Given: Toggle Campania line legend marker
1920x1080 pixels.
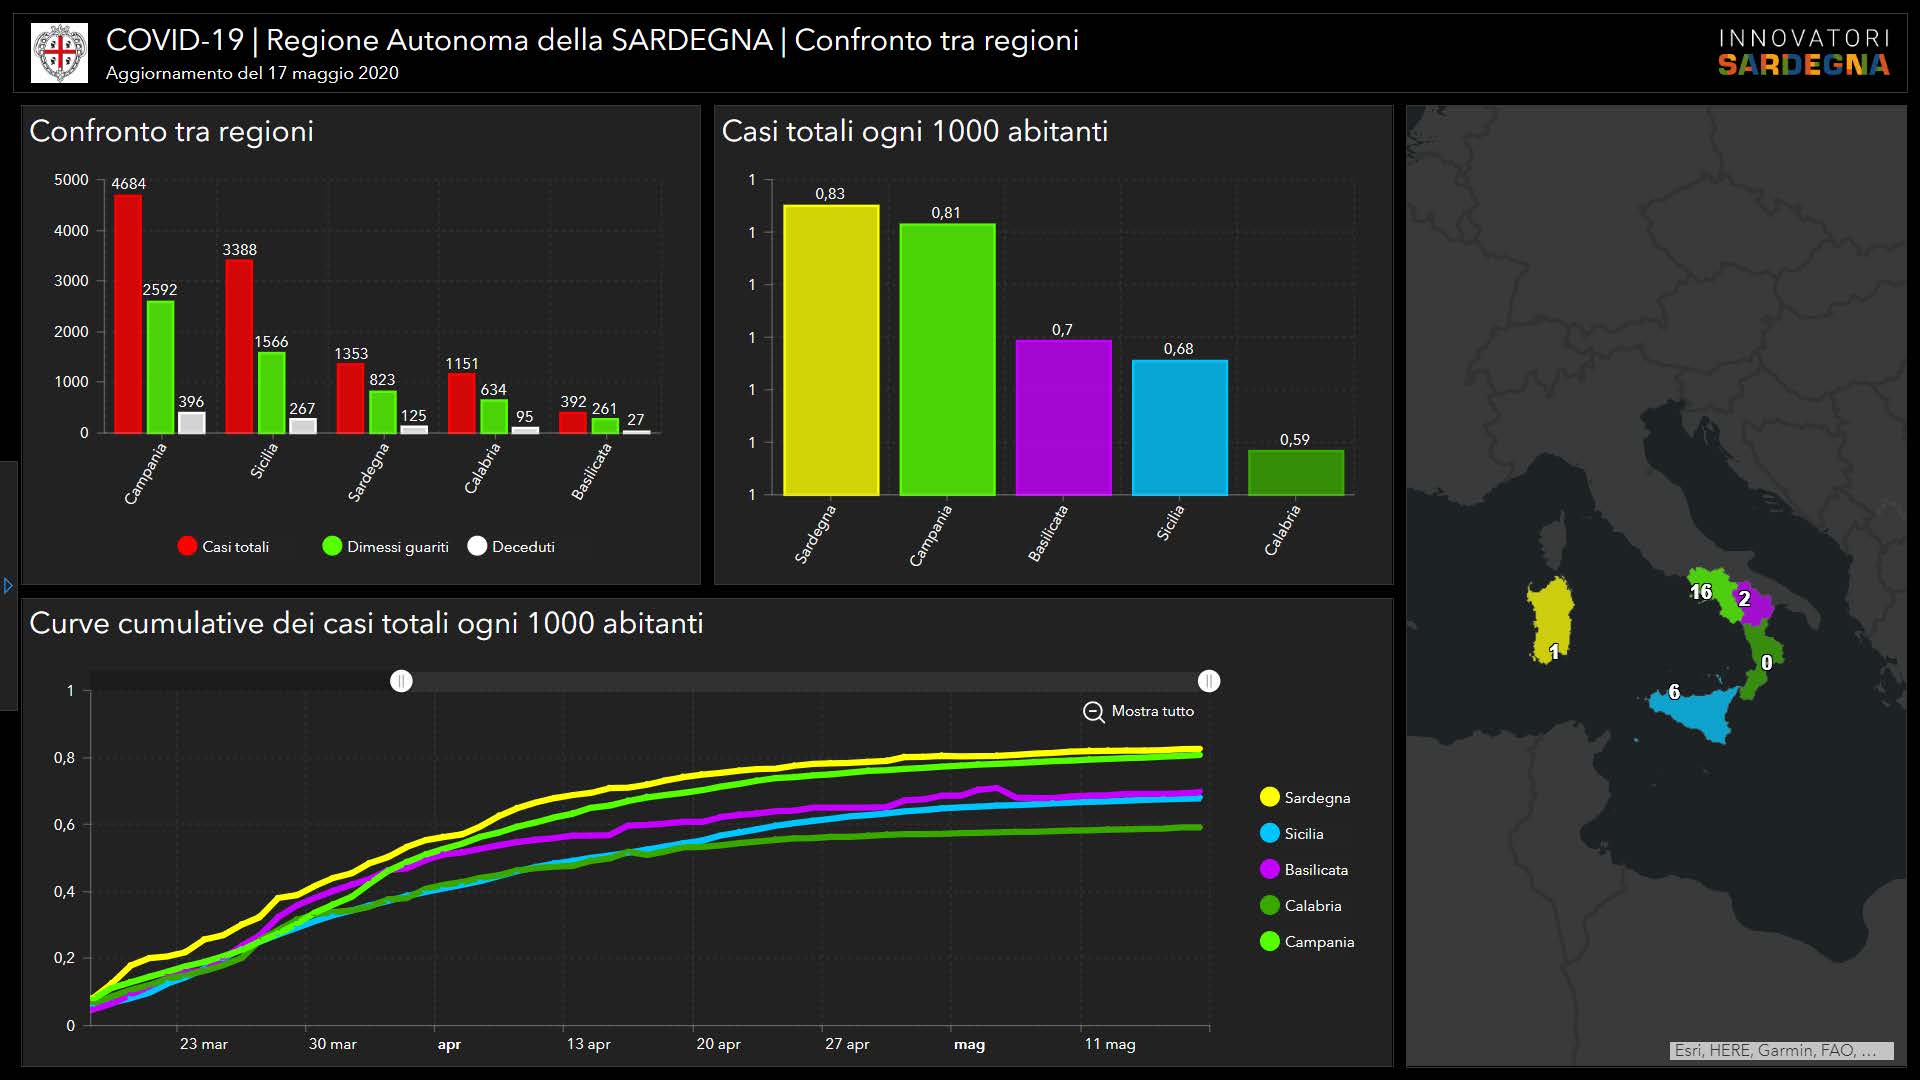Looking at the screenshot, I should click(1270, 941).
